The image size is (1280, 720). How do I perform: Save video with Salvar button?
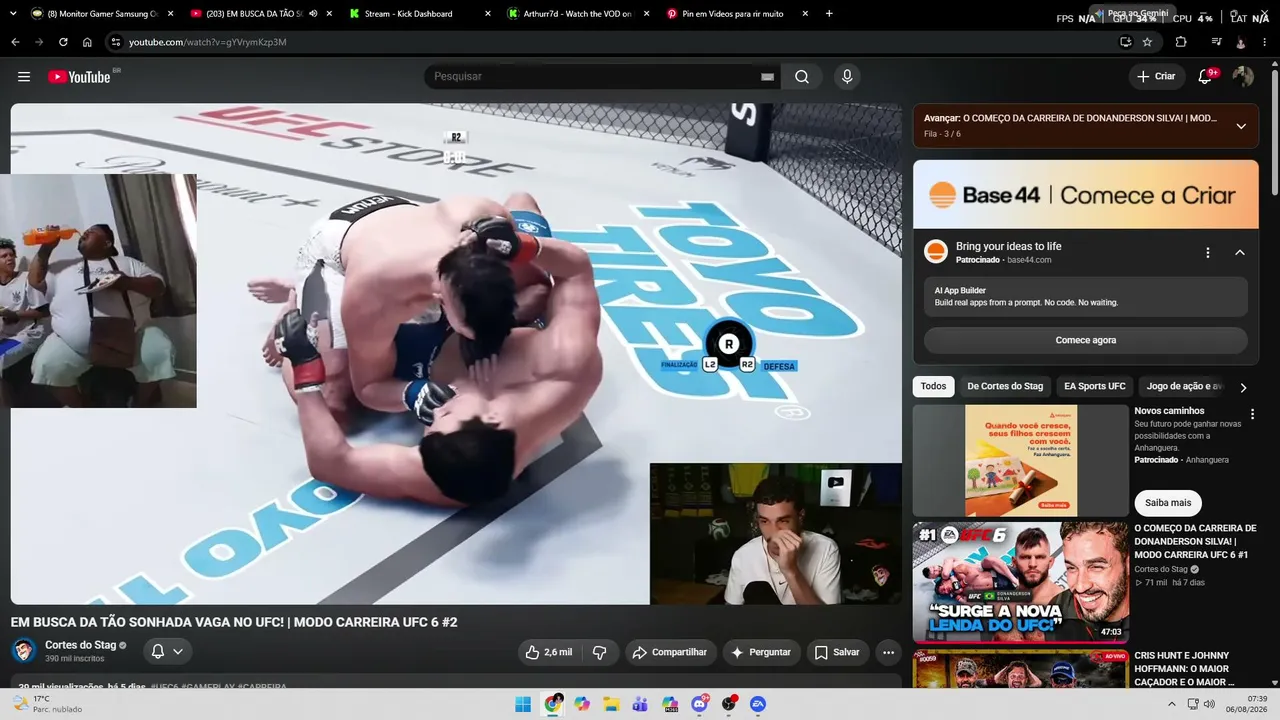click(x=837, y=652)
